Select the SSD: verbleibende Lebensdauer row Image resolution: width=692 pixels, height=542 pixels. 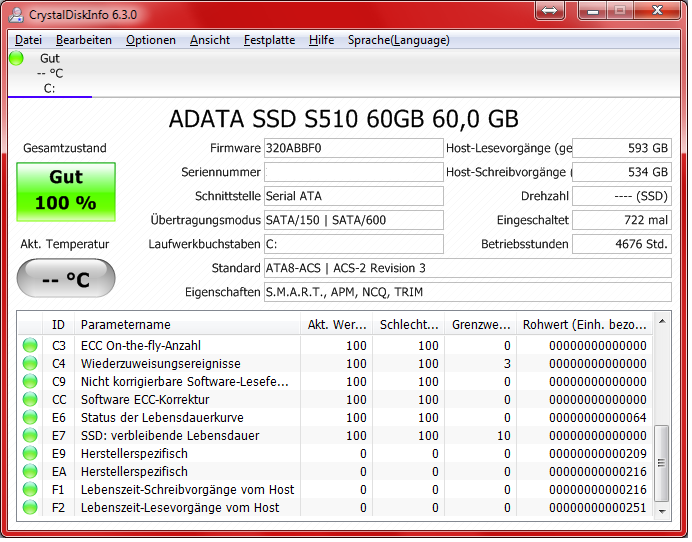pyautogui.click(x=335, y=436)
